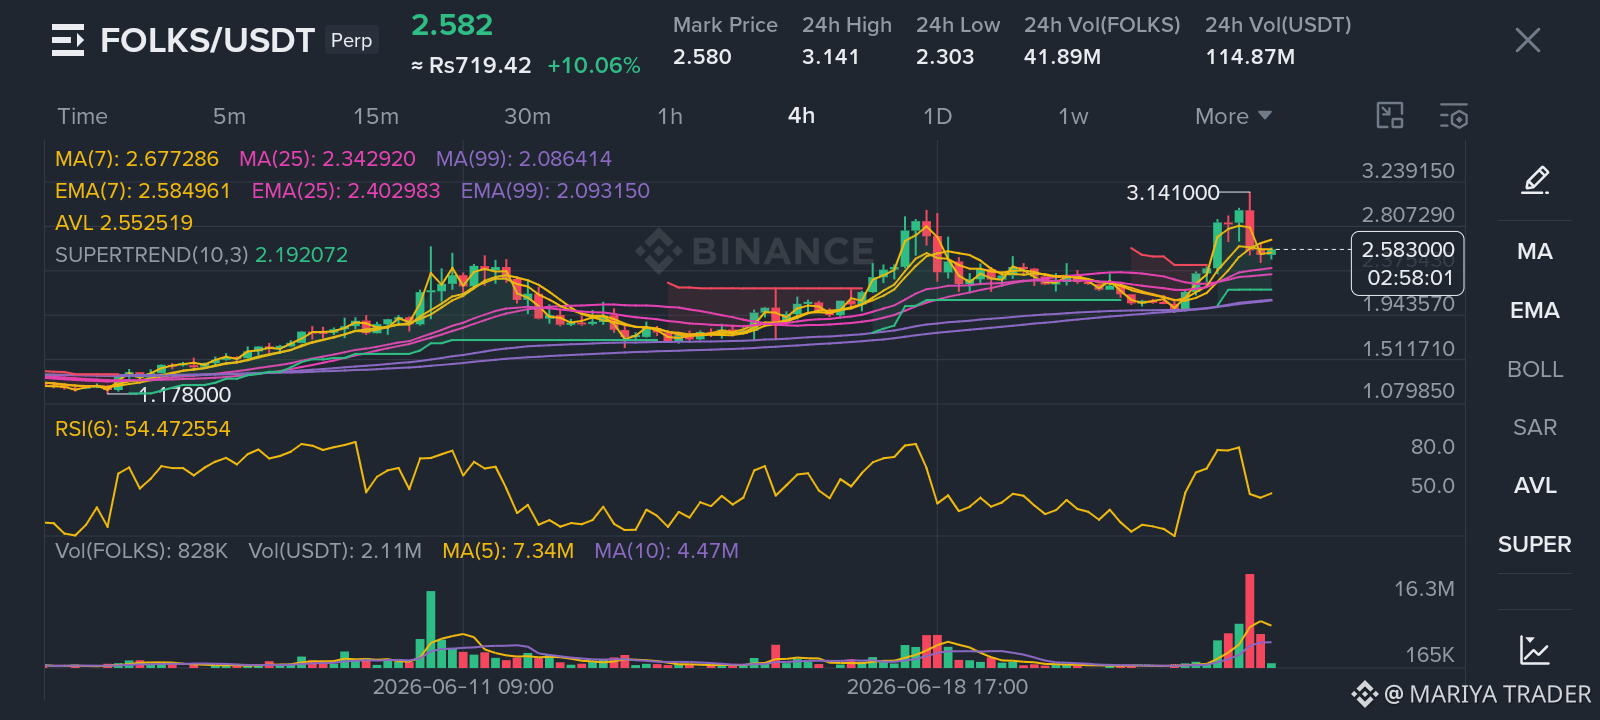Open the chart indicator settings icon
Viewport: 1600px width, 720px height.
[x=1454, y=116]
